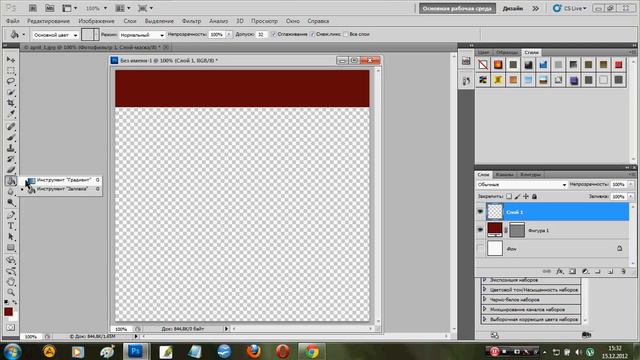Select the Zoom magnifier tool

11,292
